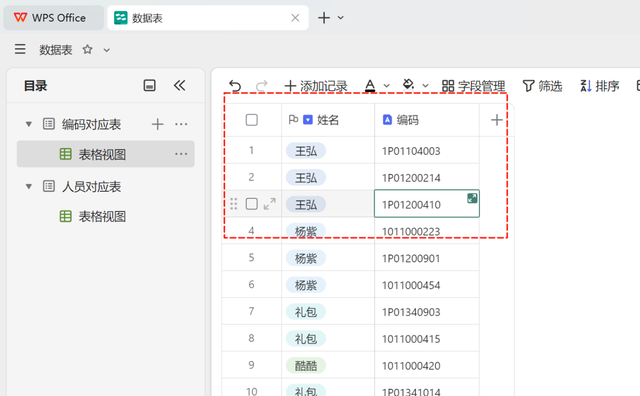Screen dimensions: 640x396
Task: Click the 数据表 title text
Action: click(x=56, y=50)
